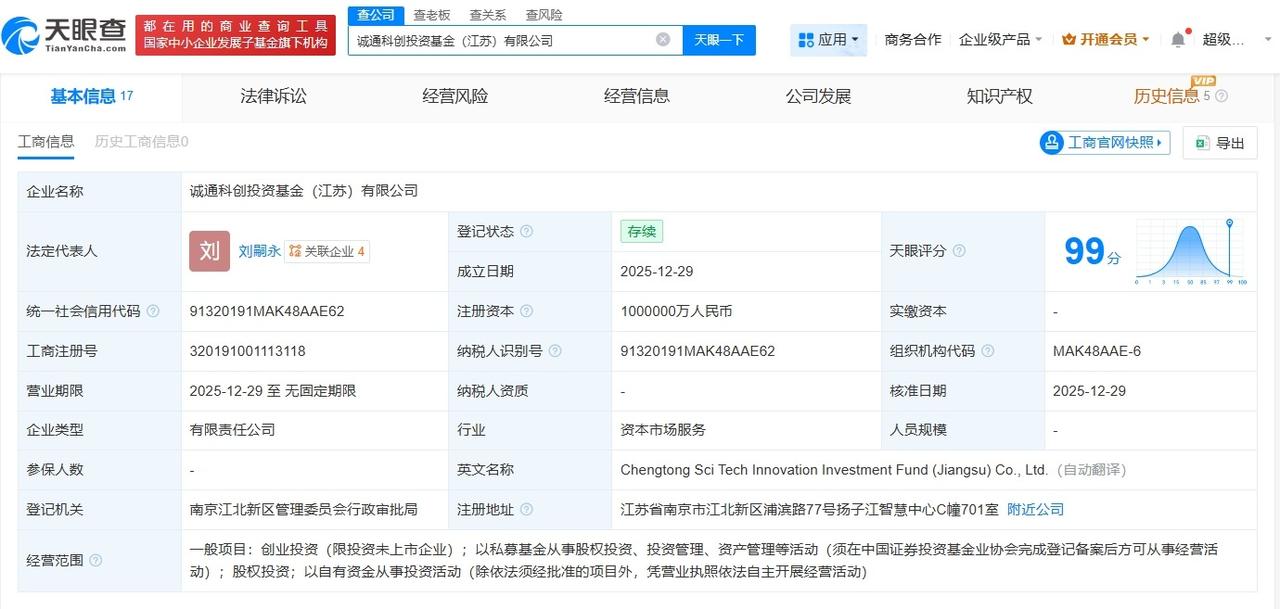This screenshot has height=609, width=1280.
Task: Click the Excel icon on 导出 button
Action: pos(1202,143)
